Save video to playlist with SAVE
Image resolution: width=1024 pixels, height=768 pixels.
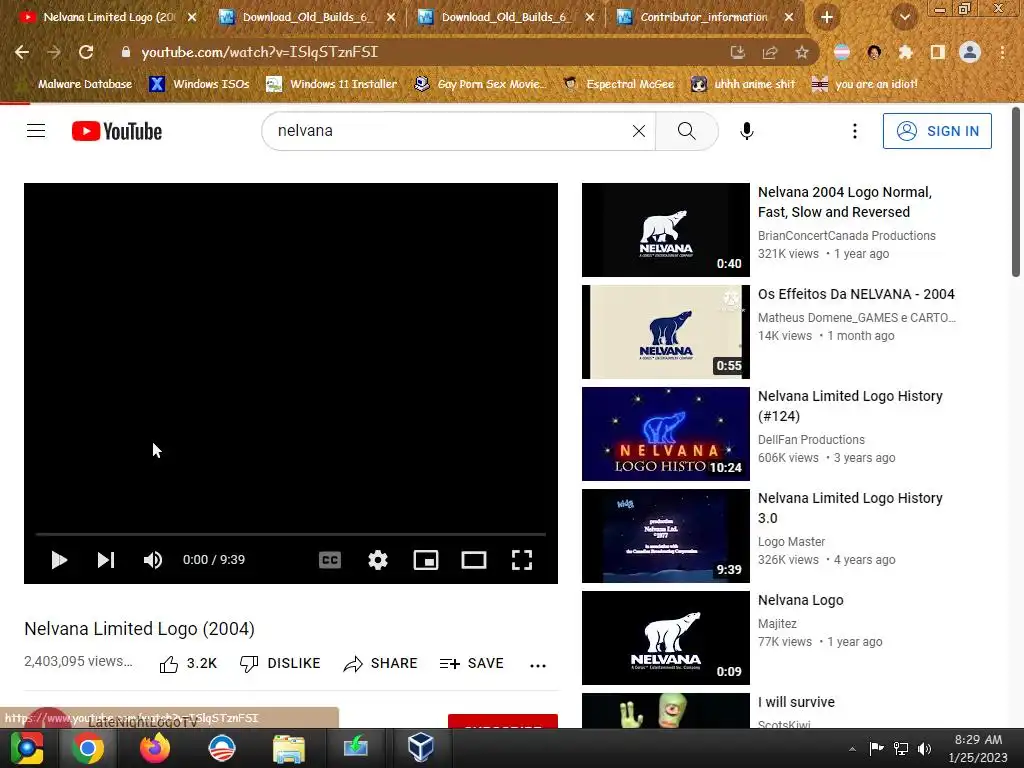(x=472, y=664)
